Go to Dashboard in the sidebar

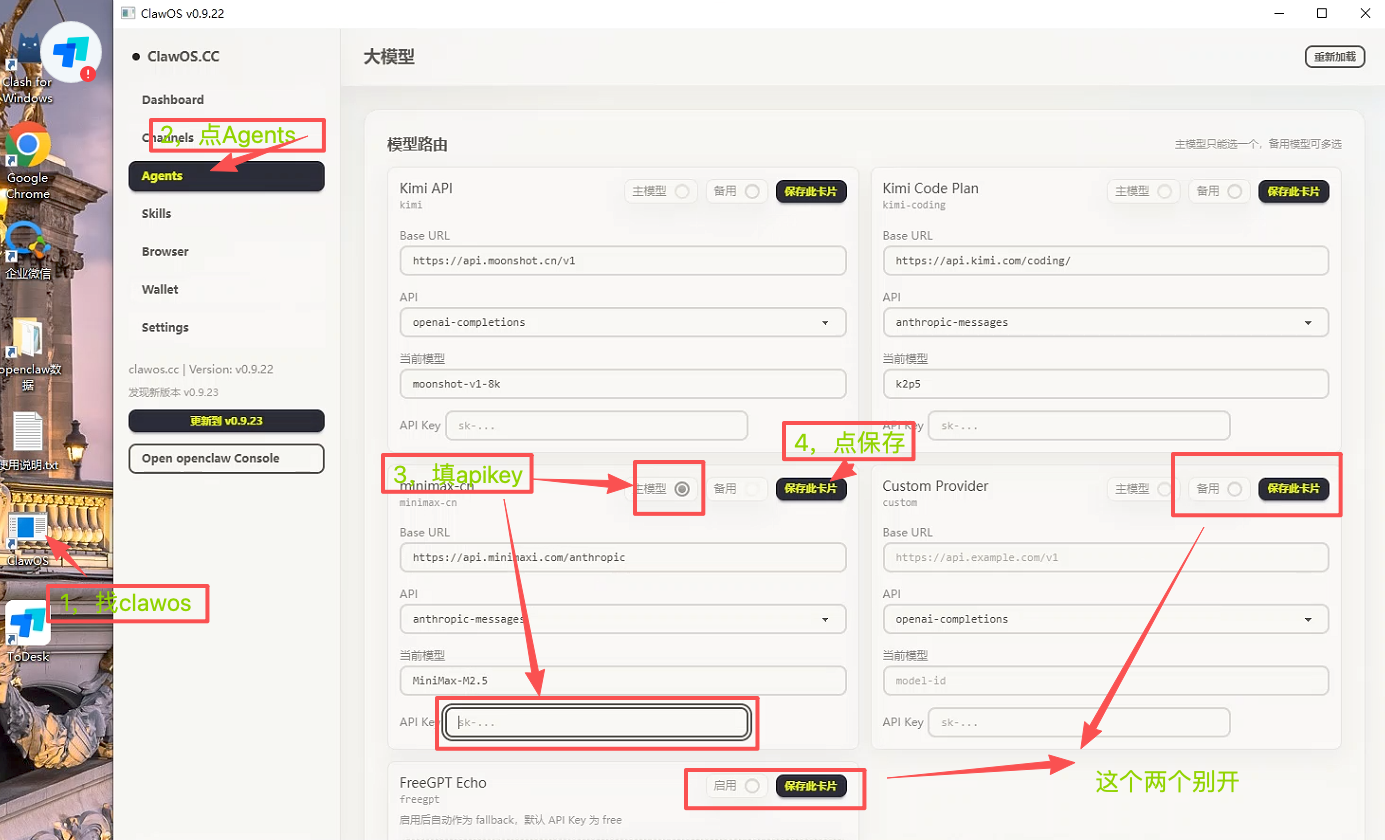coord(173,100)
